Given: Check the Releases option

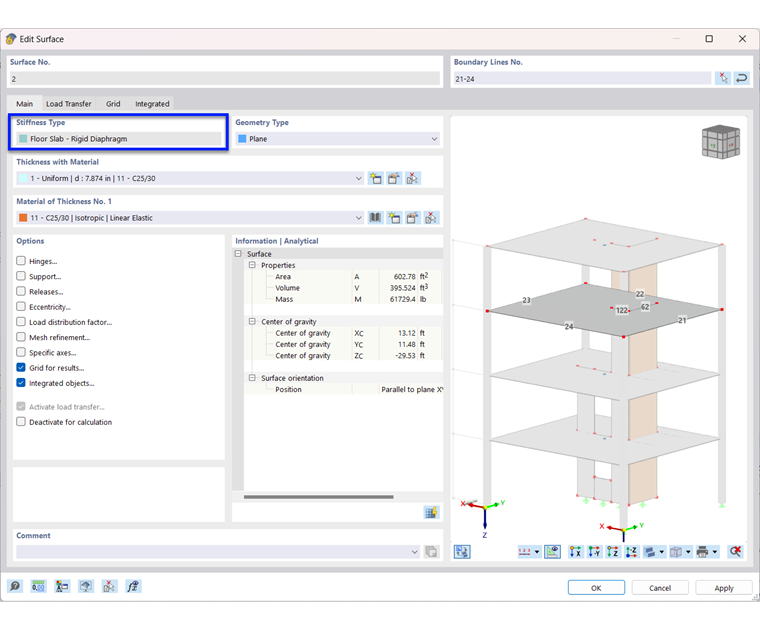Looking at the screenshot, I should [x=21, y=291].
